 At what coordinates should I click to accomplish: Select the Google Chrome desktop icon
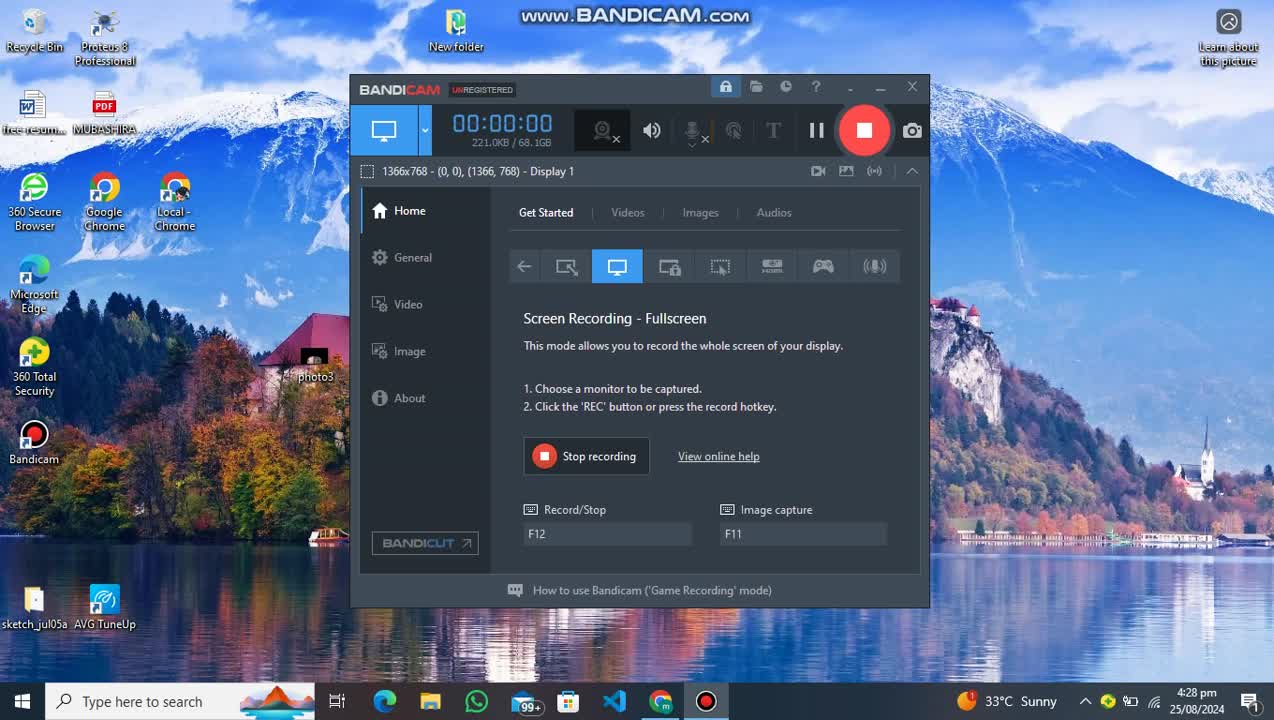coord(104,202)
